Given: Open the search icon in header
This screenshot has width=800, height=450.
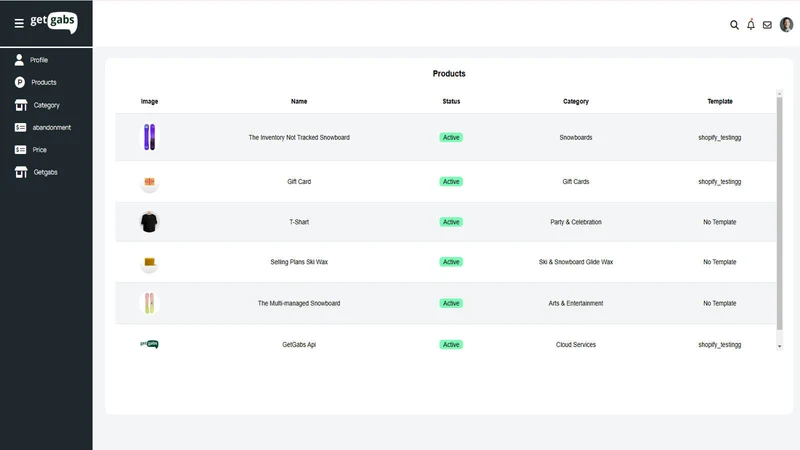Looking at the screenshot, I should pos(734,24).
